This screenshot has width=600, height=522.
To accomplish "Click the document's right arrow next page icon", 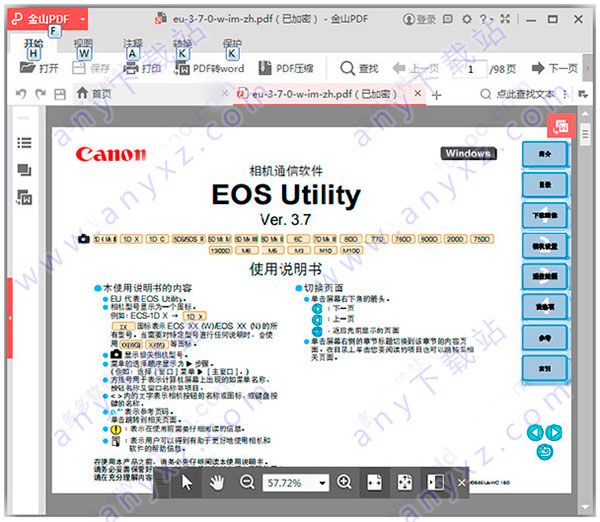I will (x=554, y=432).
